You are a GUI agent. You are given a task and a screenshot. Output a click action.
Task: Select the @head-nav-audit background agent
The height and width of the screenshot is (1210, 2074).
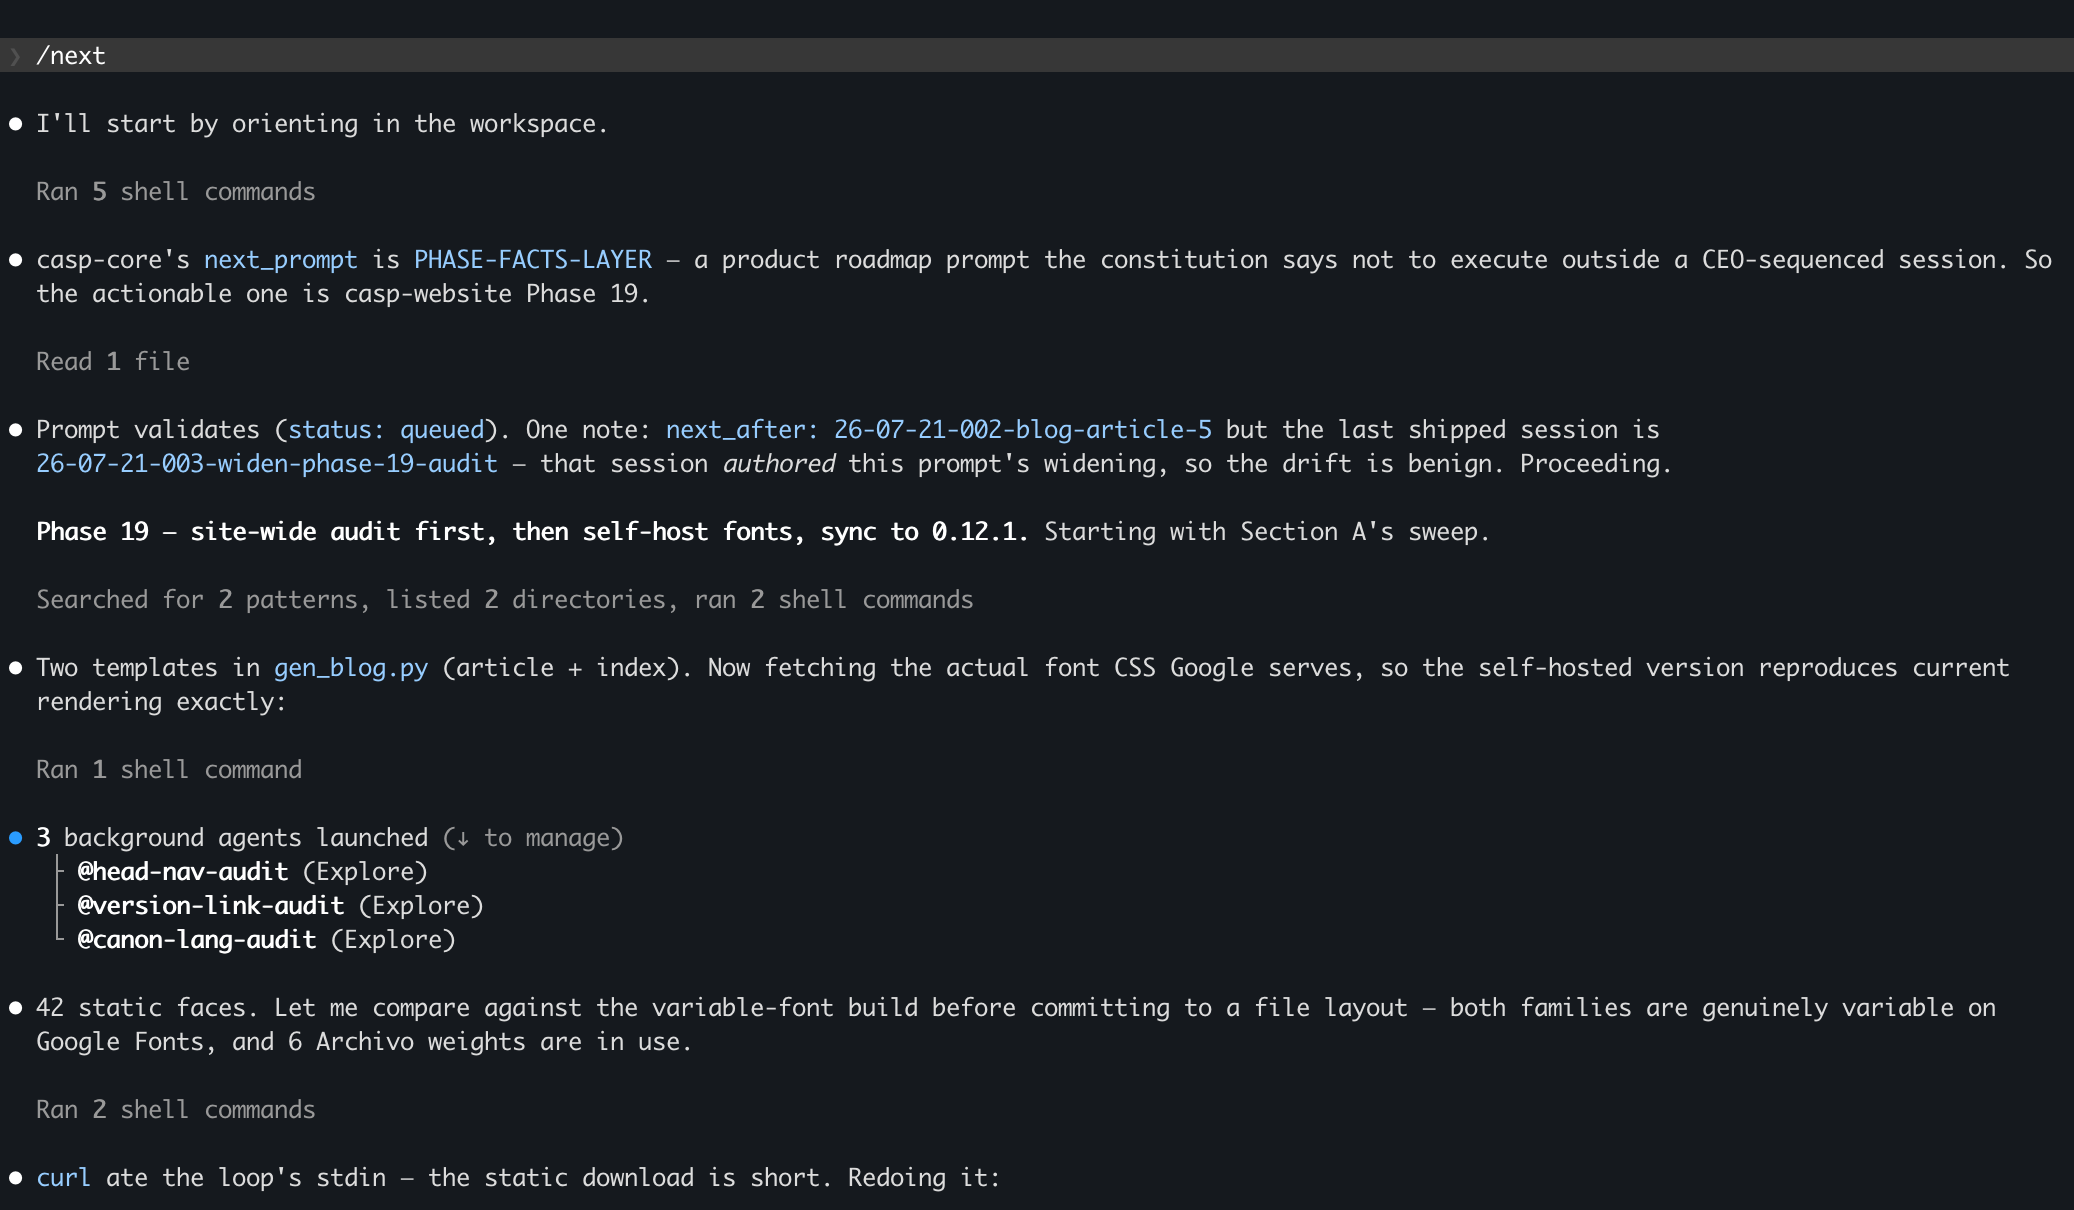(x=183, y=871)
